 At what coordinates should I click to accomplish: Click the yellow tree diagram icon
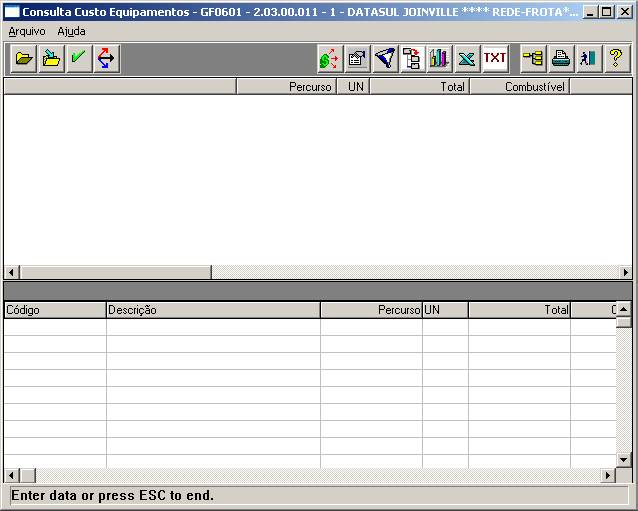coord(533,59)
